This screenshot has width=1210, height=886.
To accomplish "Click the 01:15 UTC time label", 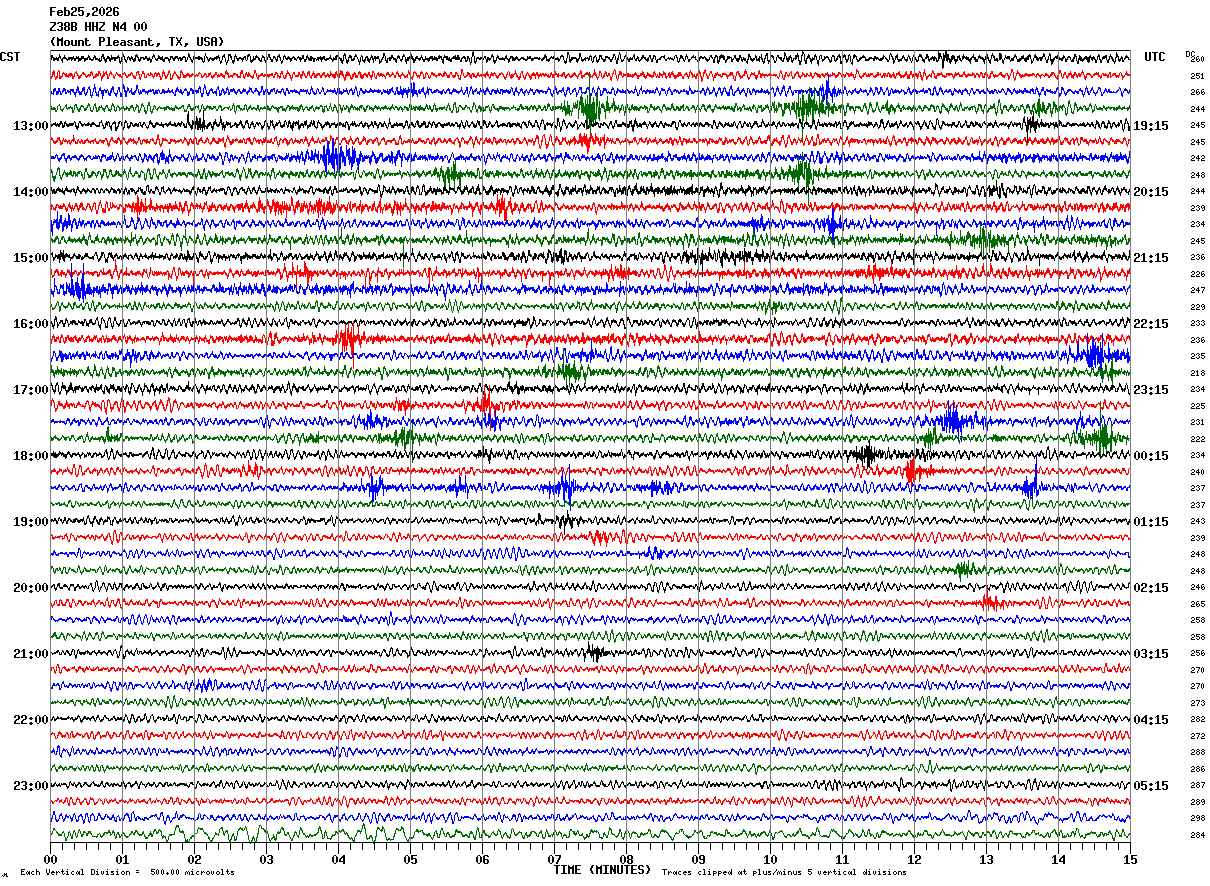I will pyautogui.click(x=1151, y=522).
